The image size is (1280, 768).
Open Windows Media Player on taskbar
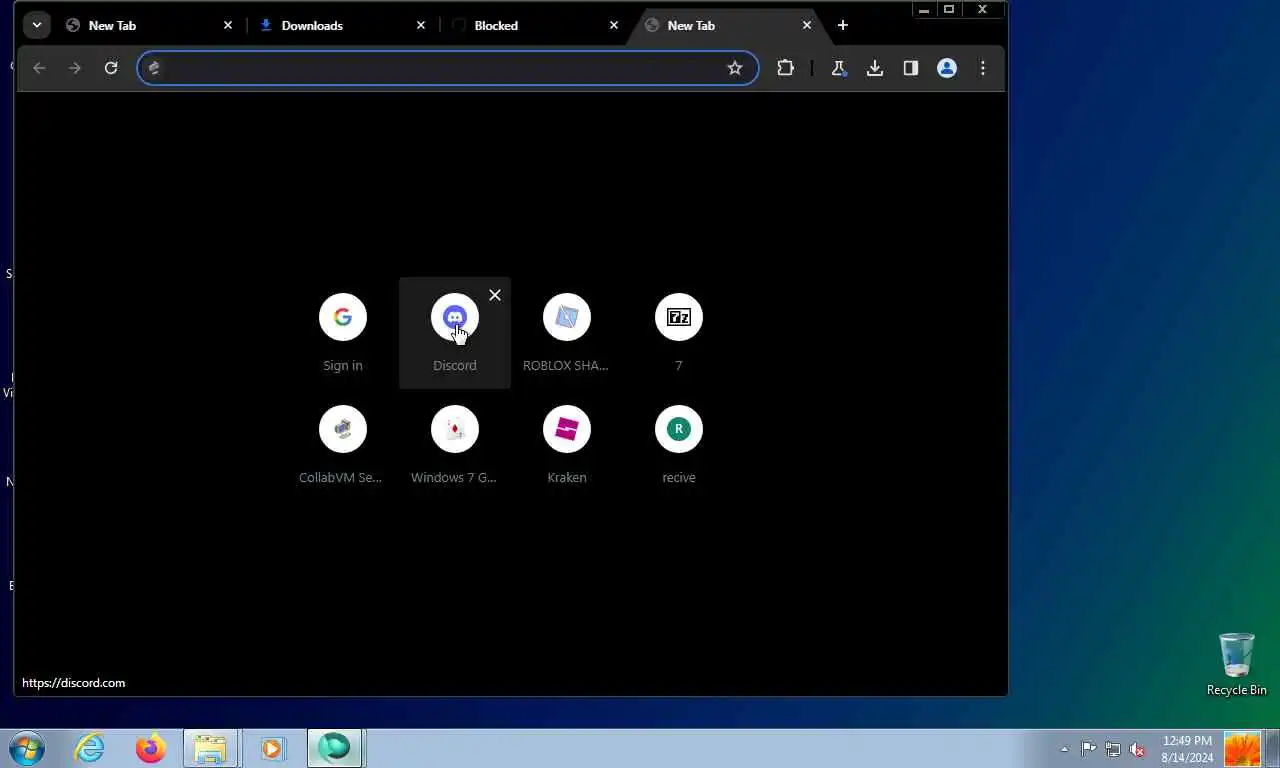[x=272, y=748]
